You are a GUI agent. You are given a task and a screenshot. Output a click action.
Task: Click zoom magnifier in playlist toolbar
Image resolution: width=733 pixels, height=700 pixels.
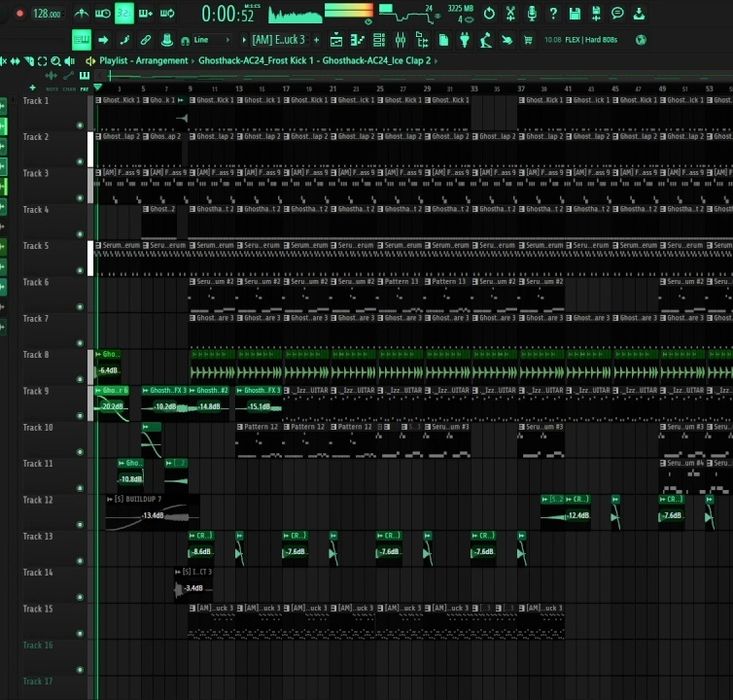point(56,61)
